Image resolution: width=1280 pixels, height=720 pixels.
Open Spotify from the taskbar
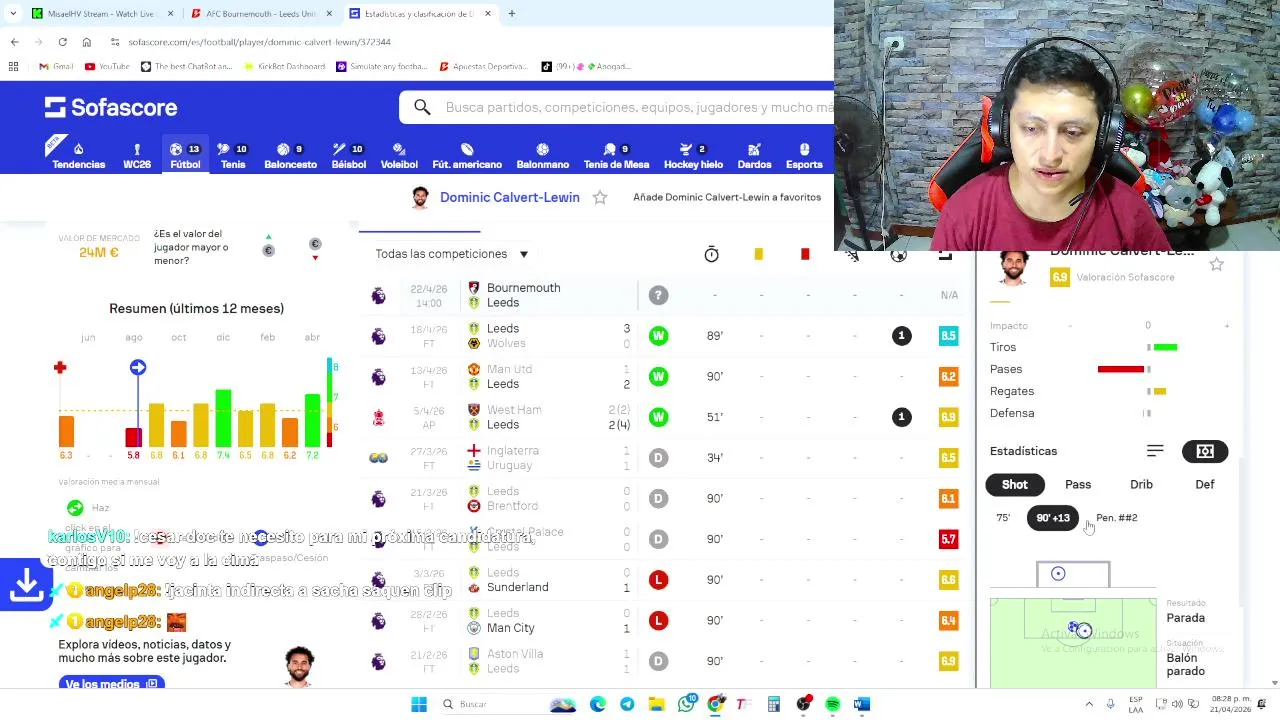pyautogui.click(x=832, y=704)
